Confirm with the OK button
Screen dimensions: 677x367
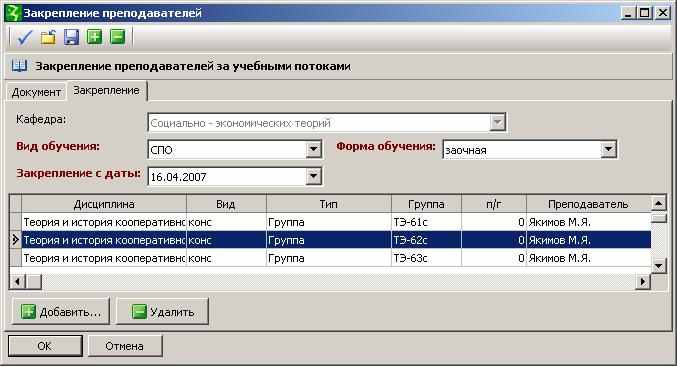click(45, 346)
